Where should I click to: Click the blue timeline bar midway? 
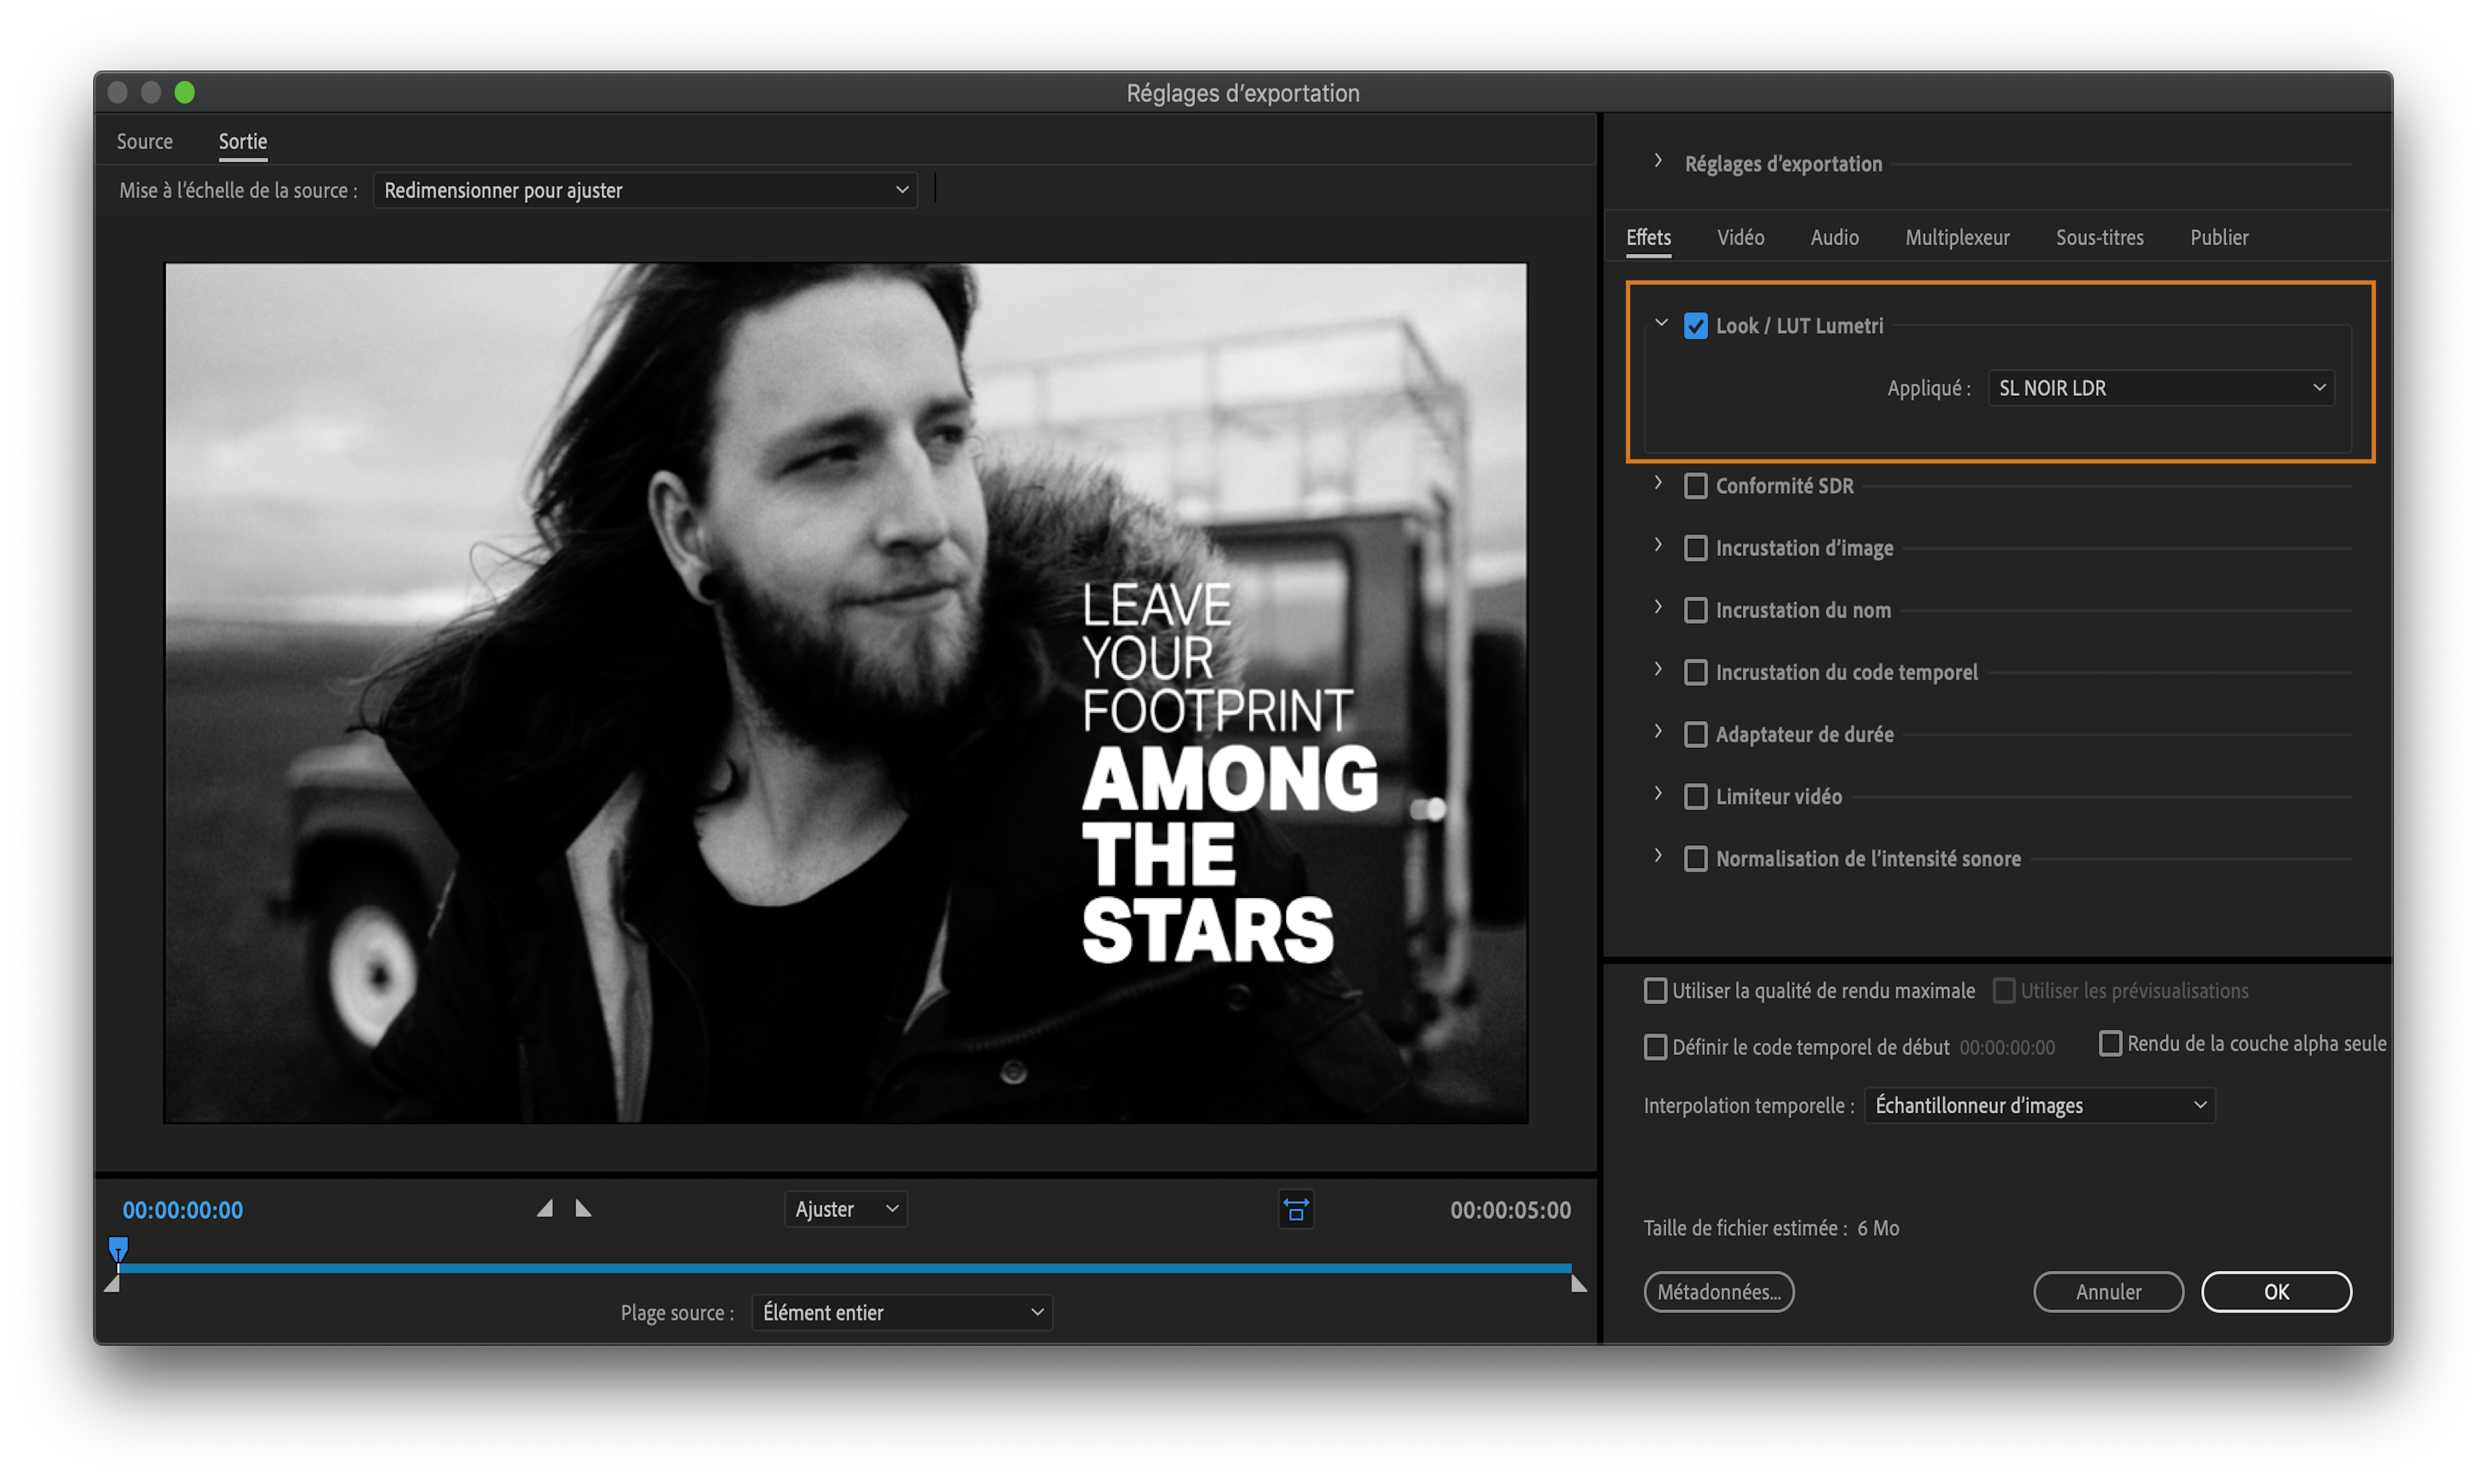coord(845,1268)
